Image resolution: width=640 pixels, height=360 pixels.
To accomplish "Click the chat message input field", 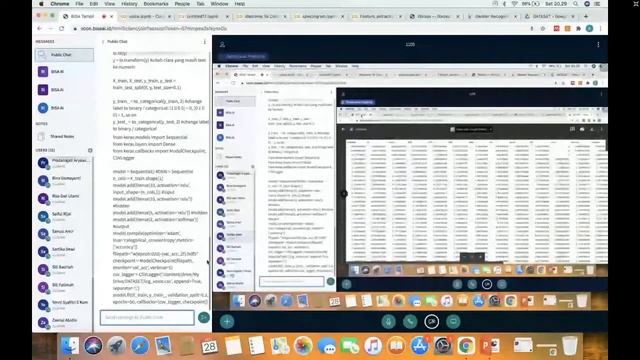I will point(147,317).
